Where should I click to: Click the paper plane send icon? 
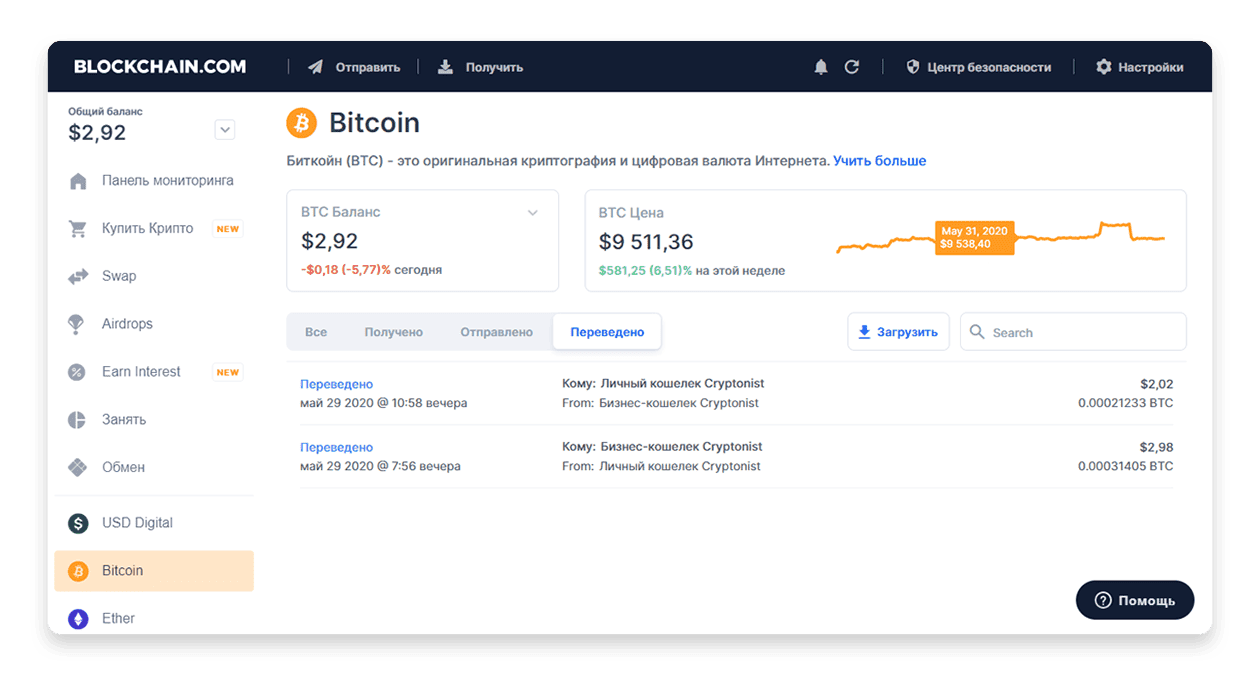[316, 67]
